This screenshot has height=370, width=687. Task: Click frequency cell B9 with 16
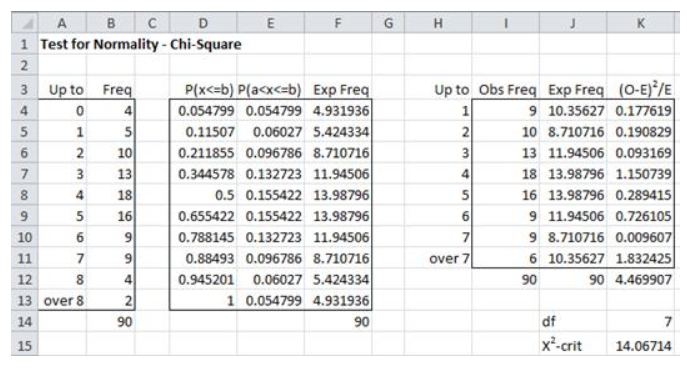click(111, 216)
